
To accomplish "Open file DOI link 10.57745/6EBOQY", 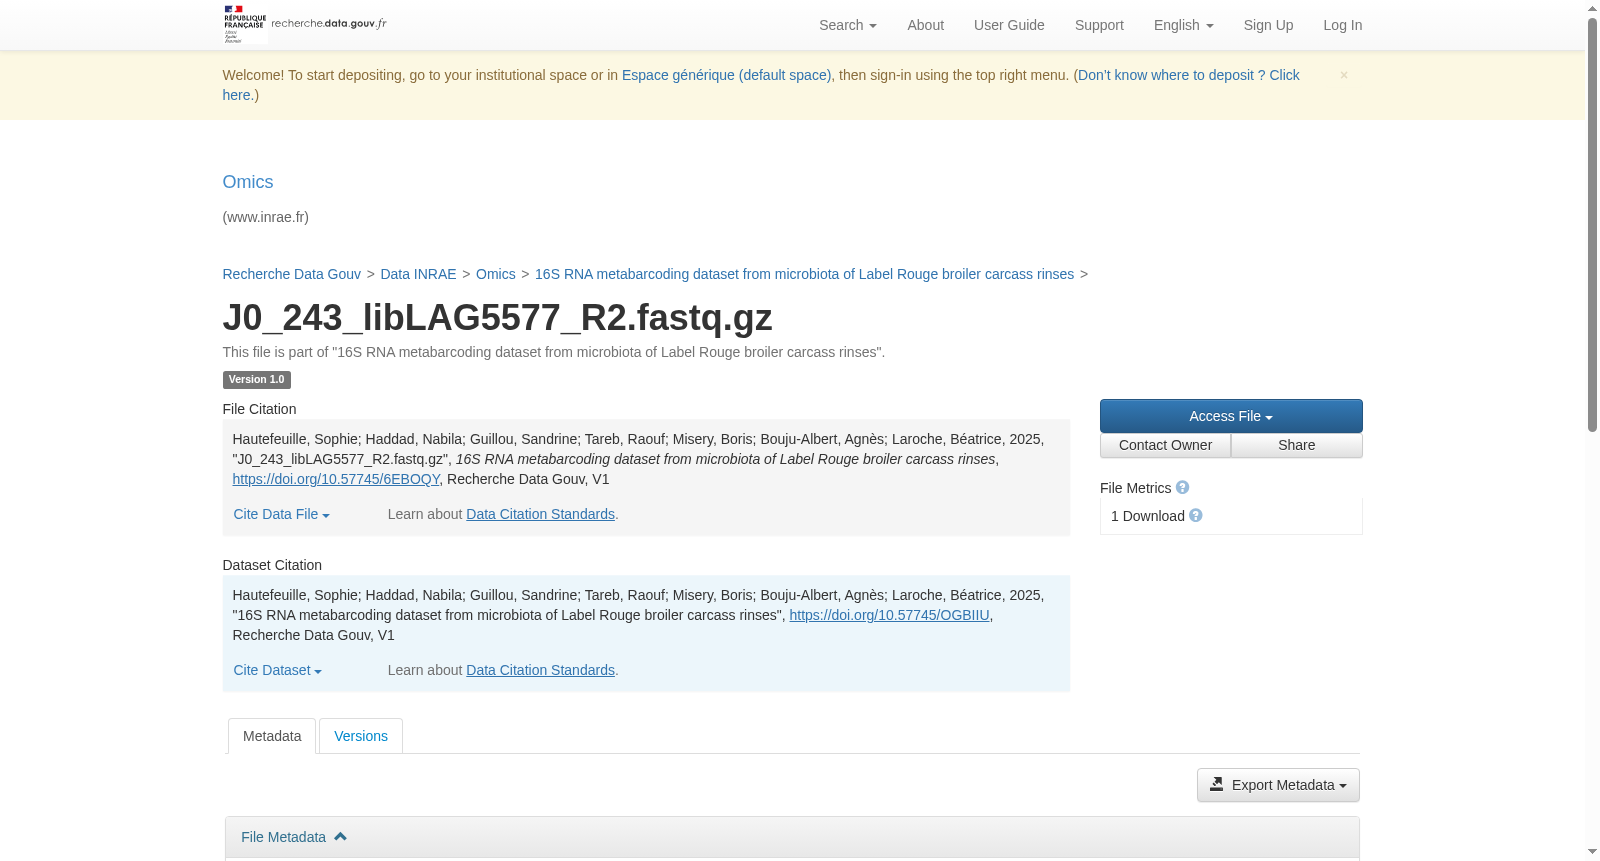I will coord(336,479).
